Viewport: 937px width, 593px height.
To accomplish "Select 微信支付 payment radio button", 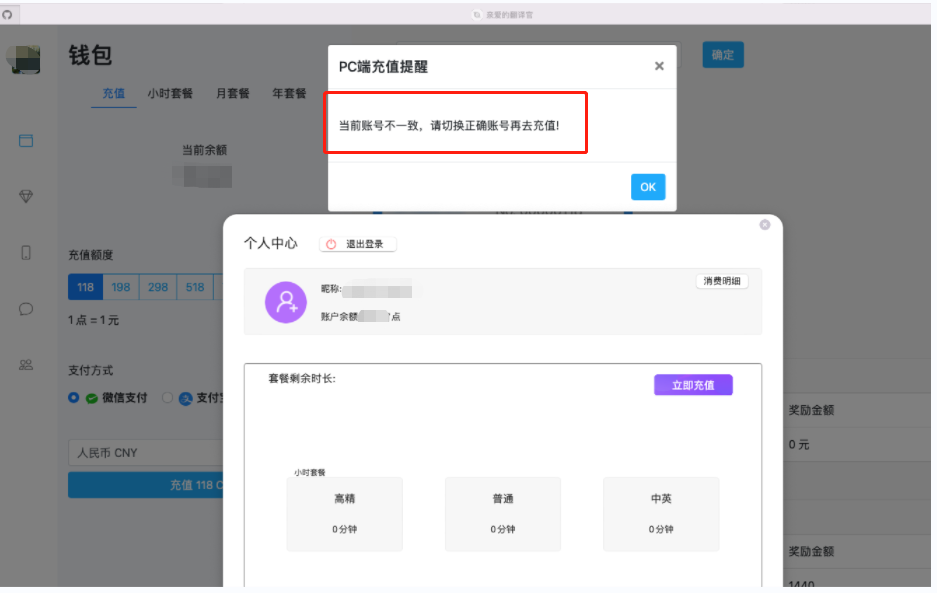I will click(x=74, y=398).
